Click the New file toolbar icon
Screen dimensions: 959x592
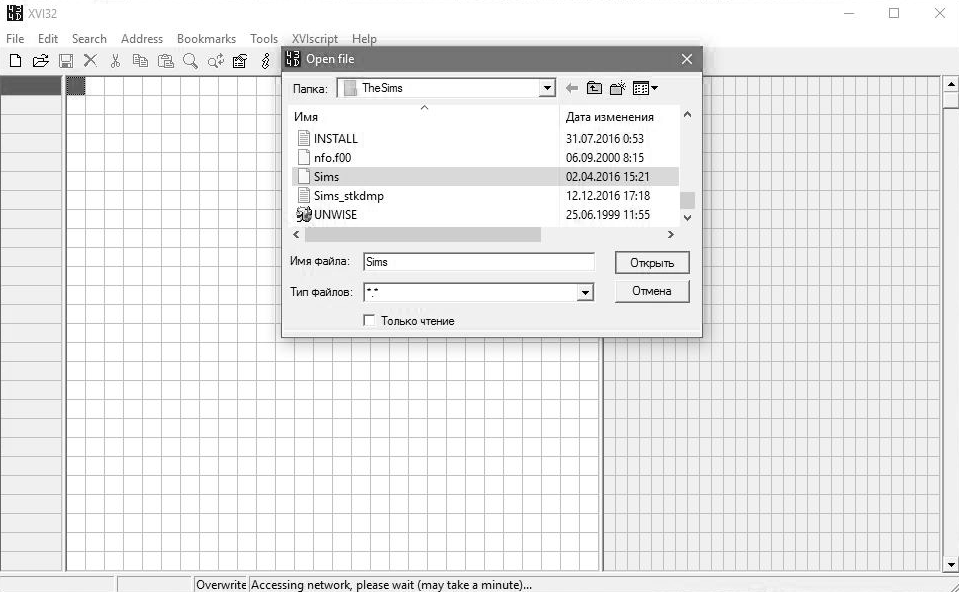tap(15, 61)
